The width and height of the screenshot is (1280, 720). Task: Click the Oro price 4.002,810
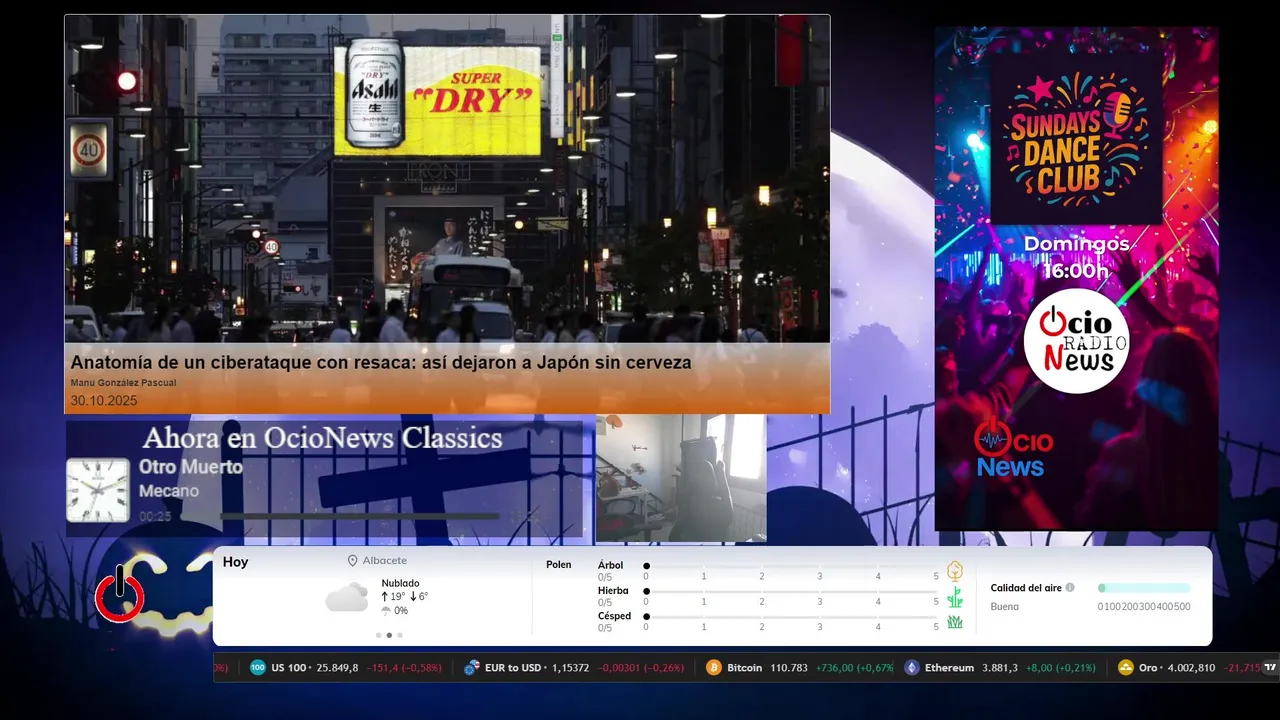tap(1191, 667)
